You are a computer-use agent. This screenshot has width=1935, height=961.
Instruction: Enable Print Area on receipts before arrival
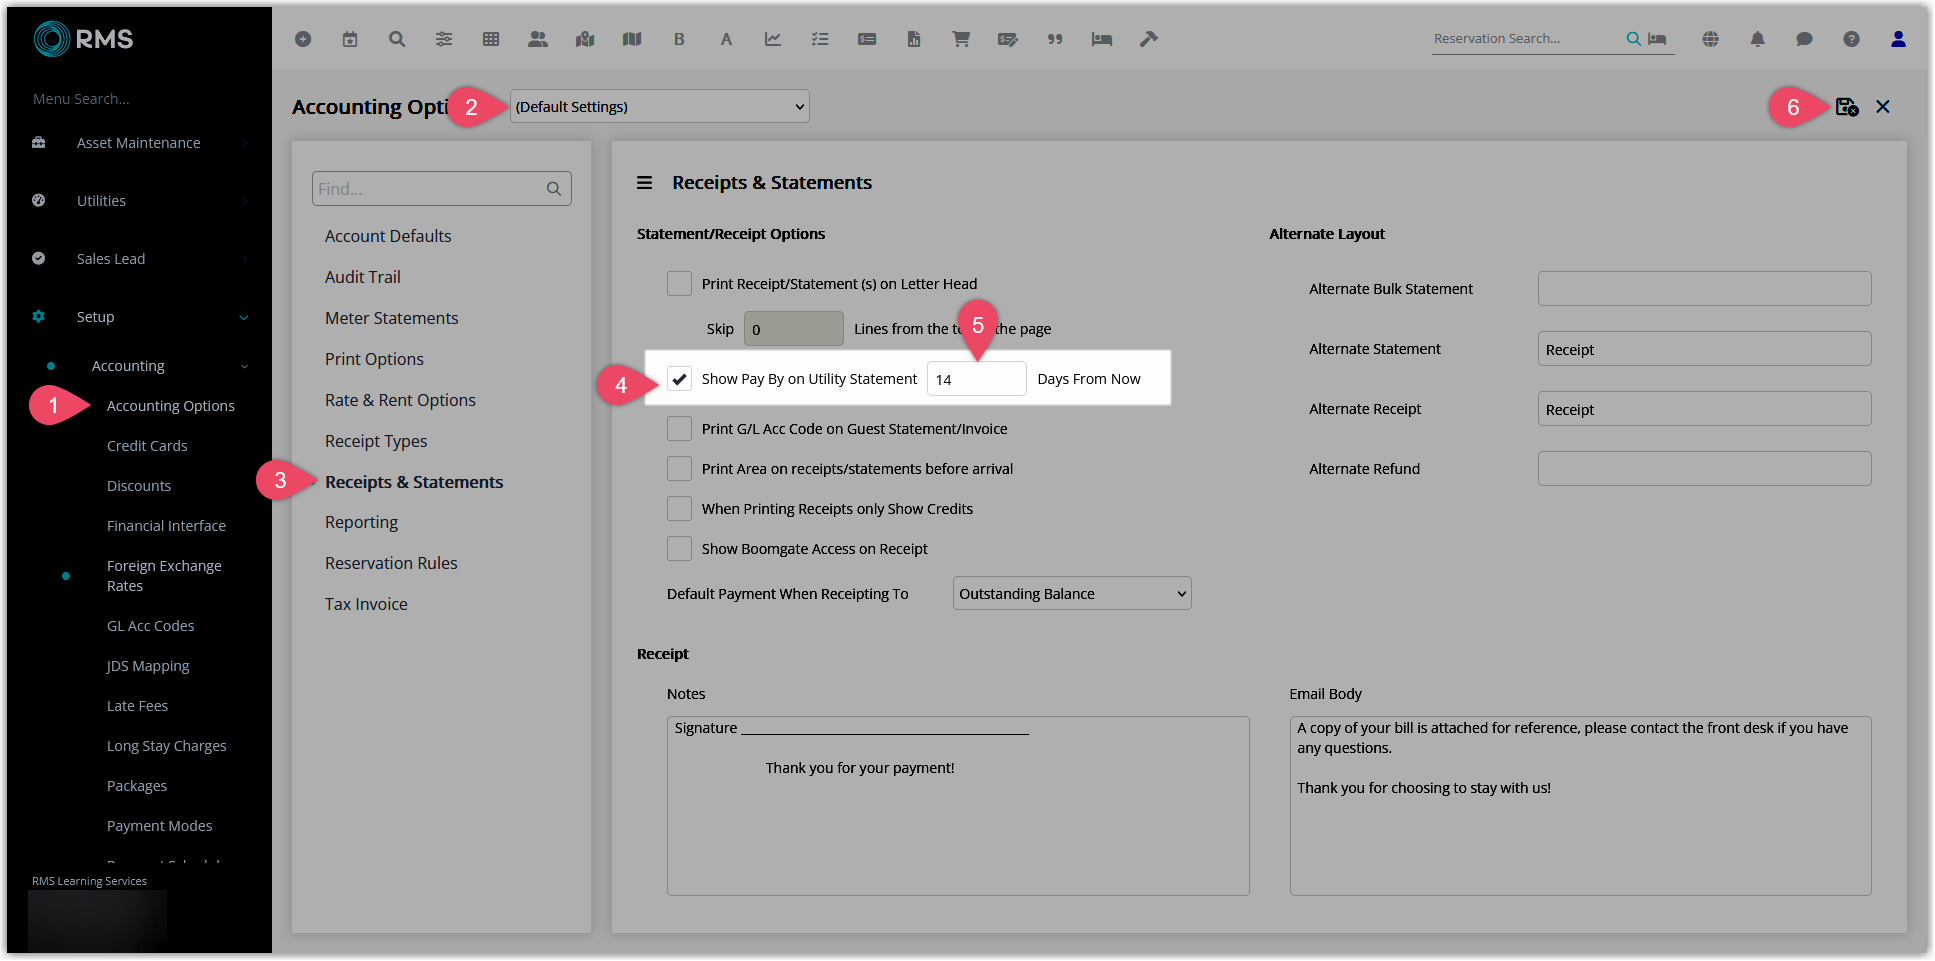[679, 468]
